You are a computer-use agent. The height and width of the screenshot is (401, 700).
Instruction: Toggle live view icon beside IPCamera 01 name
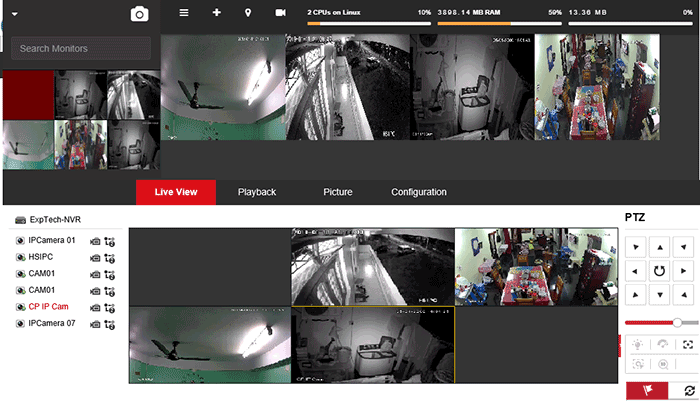[x=20, y=241]
